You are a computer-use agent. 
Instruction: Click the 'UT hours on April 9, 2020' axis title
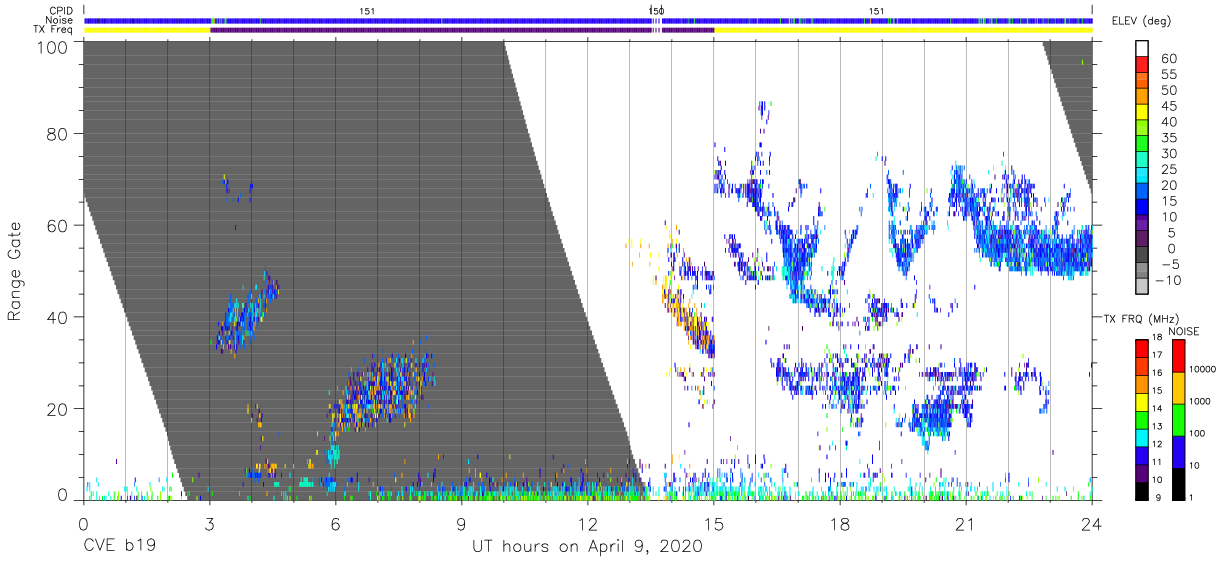(x=587, y=547)
